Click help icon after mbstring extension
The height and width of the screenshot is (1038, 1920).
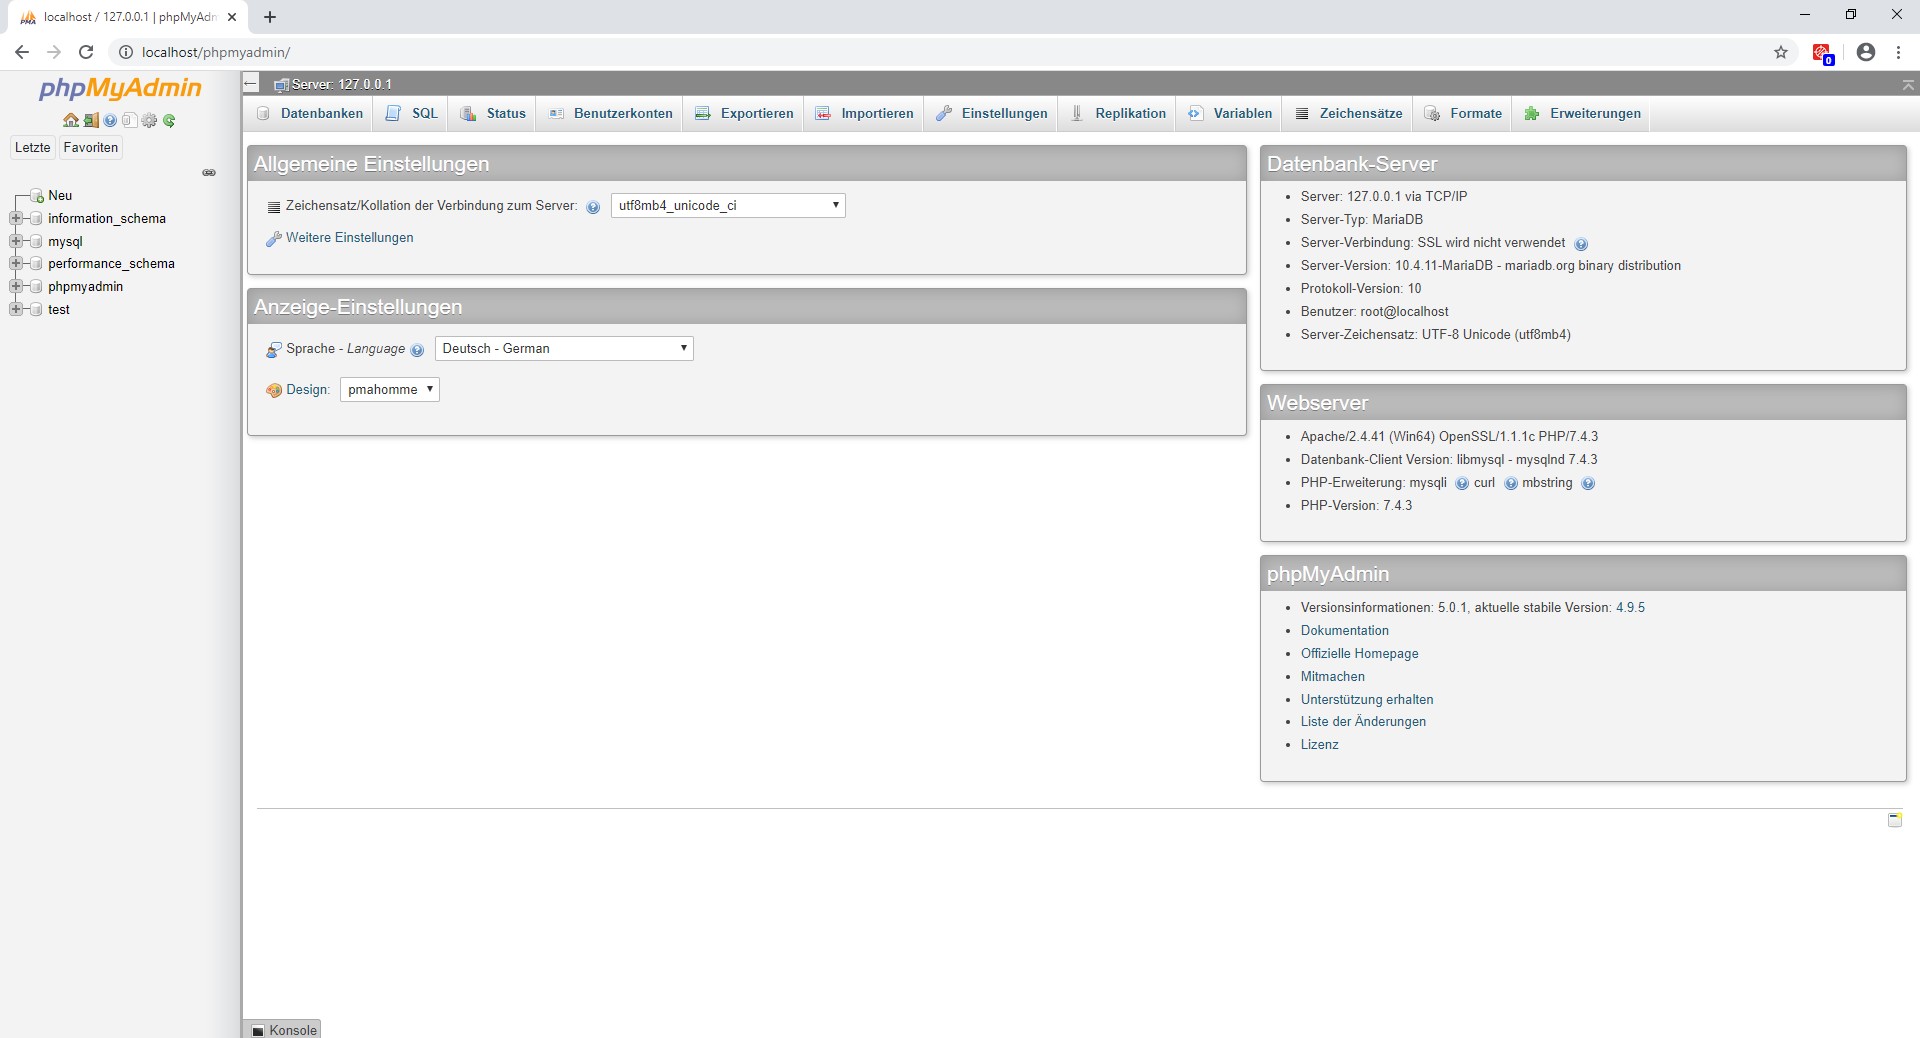[1588, 484]
